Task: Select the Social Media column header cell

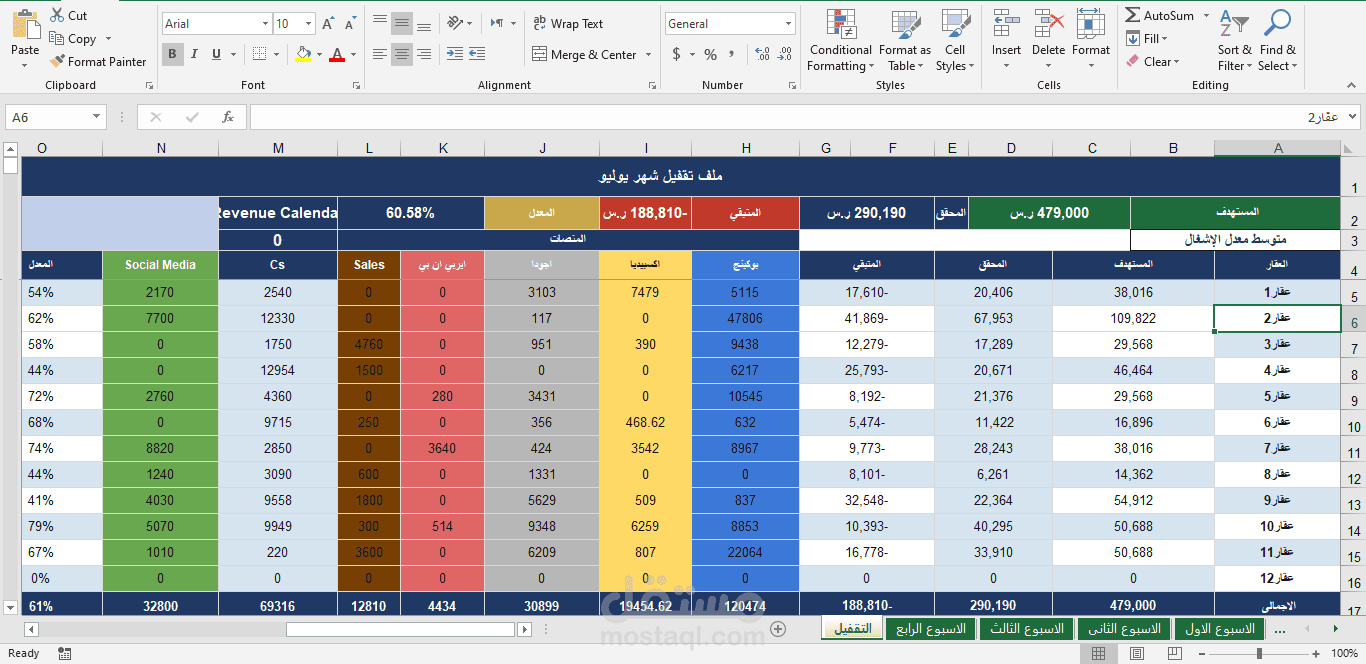Action: (x=160, y=265)
